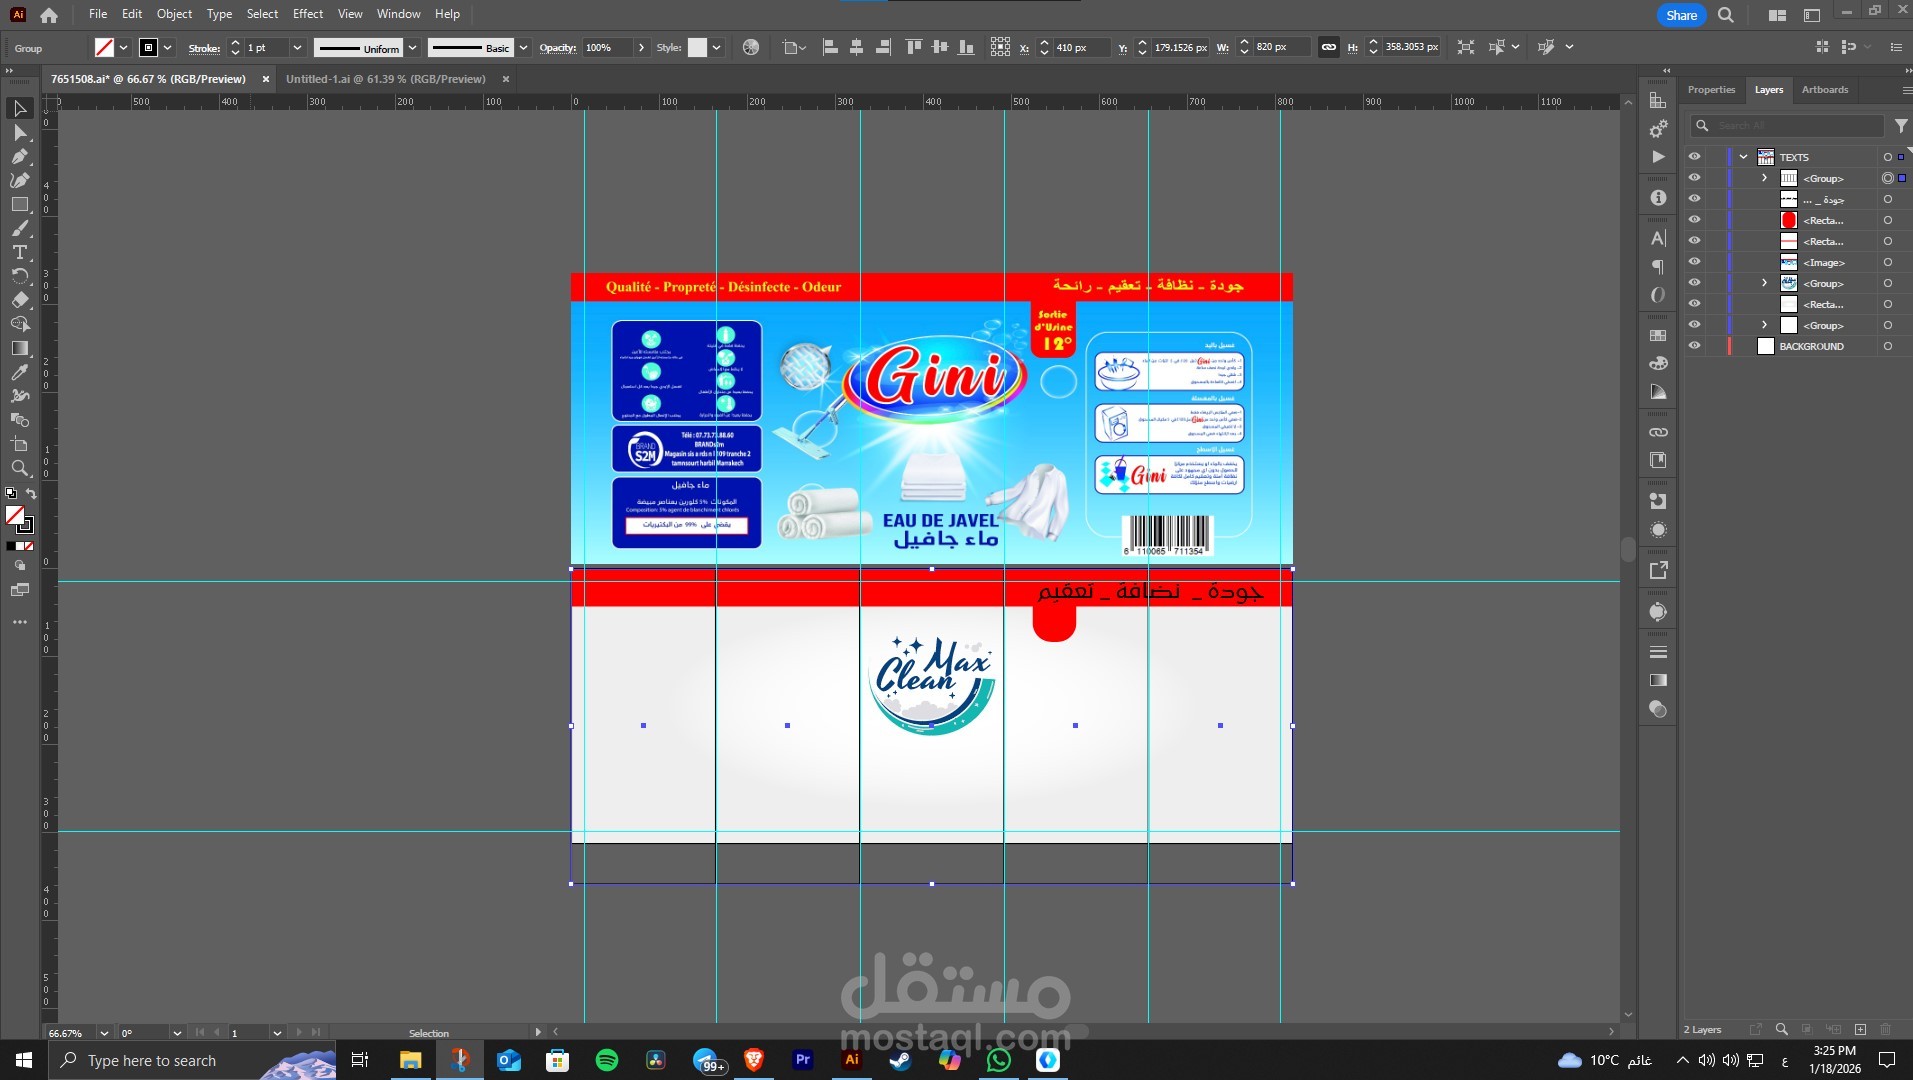Swap fill and stroke colors
Screen dimensions: 1913x1080
point(31,494)
